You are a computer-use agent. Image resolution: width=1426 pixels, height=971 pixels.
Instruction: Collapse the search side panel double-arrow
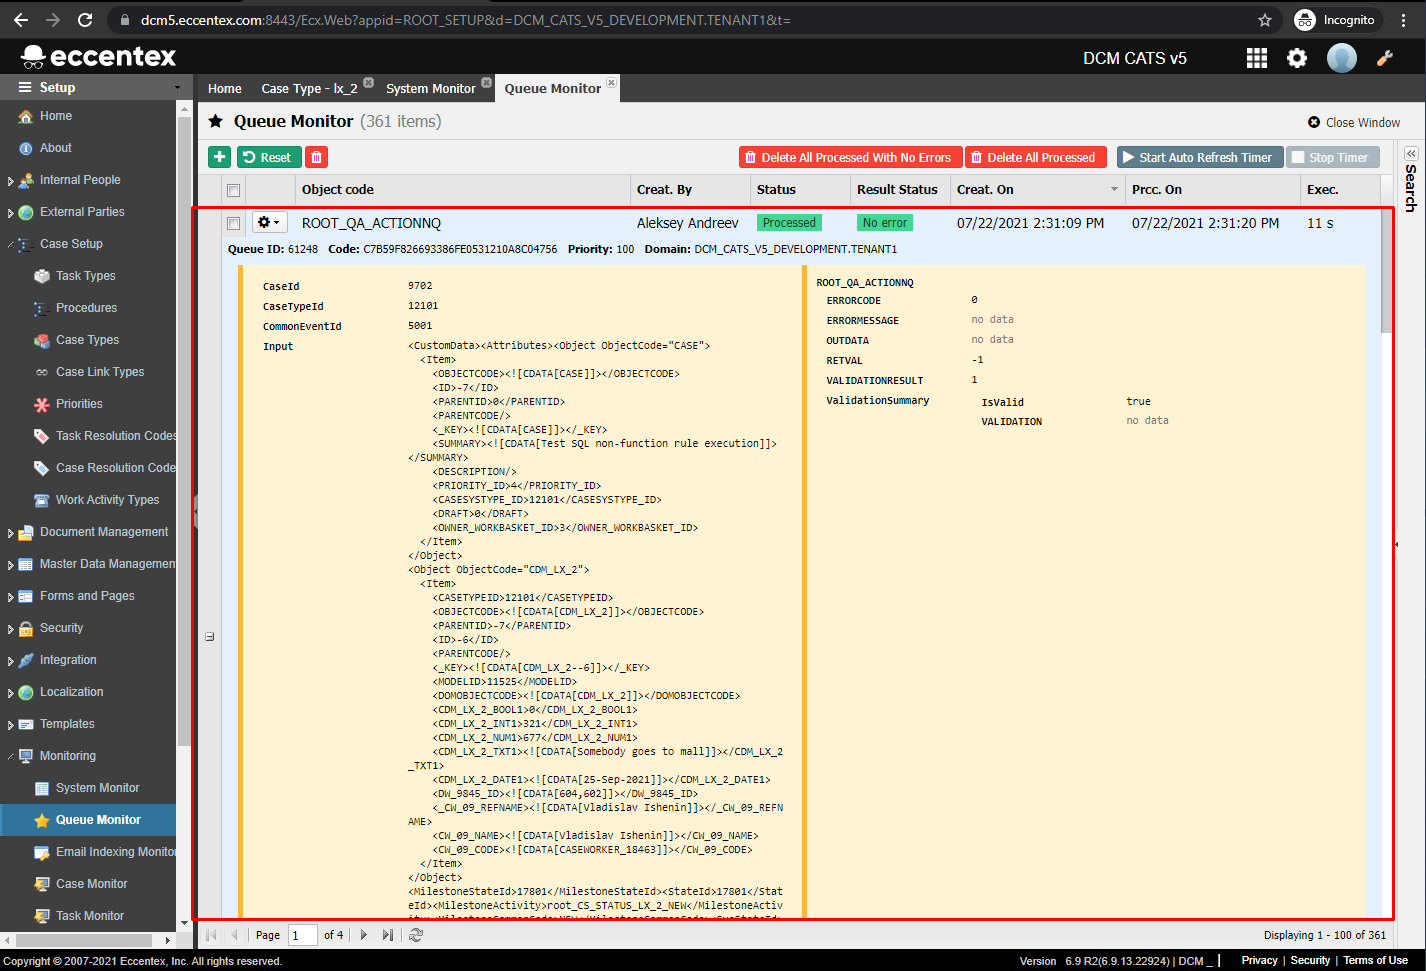[x=1411, y=154]
